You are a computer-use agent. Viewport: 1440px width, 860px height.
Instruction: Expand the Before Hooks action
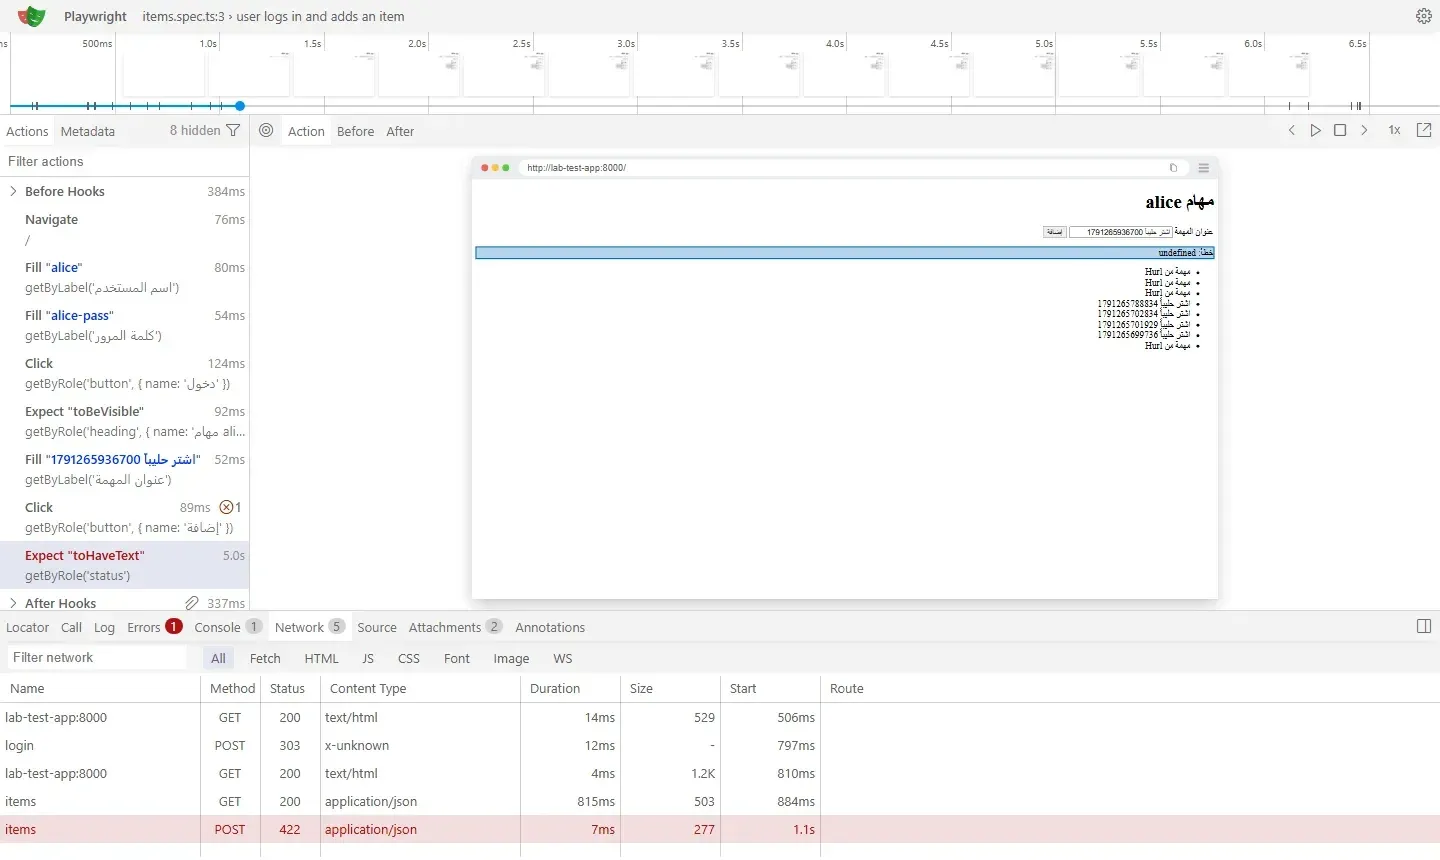(13, 191)
